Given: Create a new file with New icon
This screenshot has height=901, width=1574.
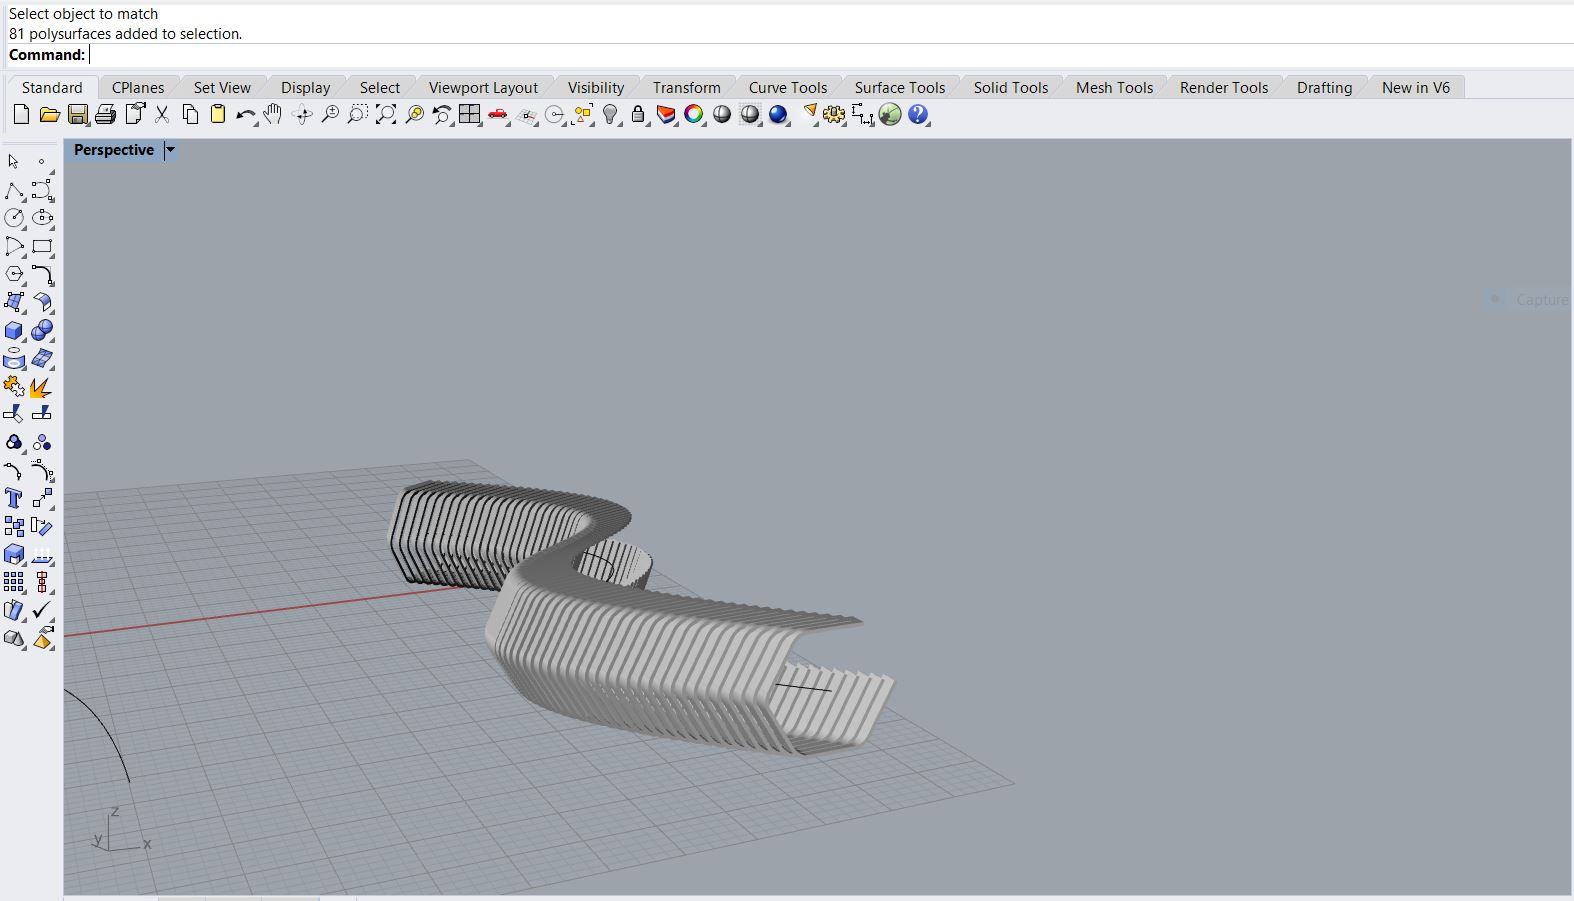Looking at the screenshot, I should coord(21,115).
